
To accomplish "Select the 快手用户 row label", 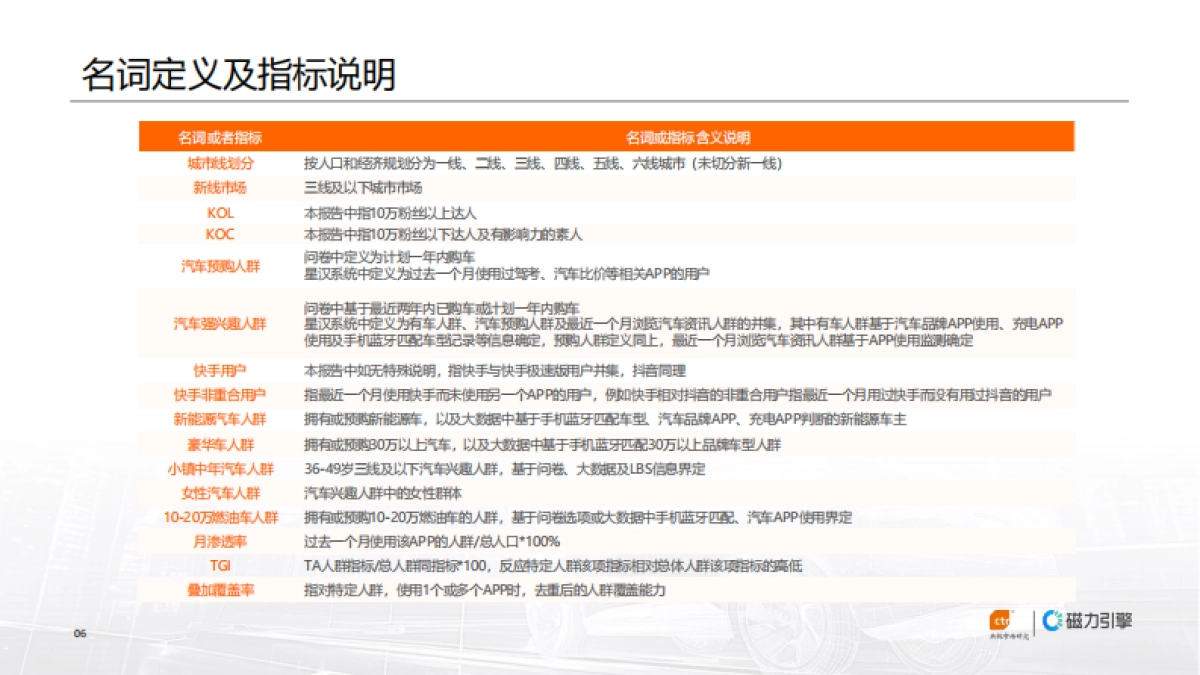I will pos(221,371).
